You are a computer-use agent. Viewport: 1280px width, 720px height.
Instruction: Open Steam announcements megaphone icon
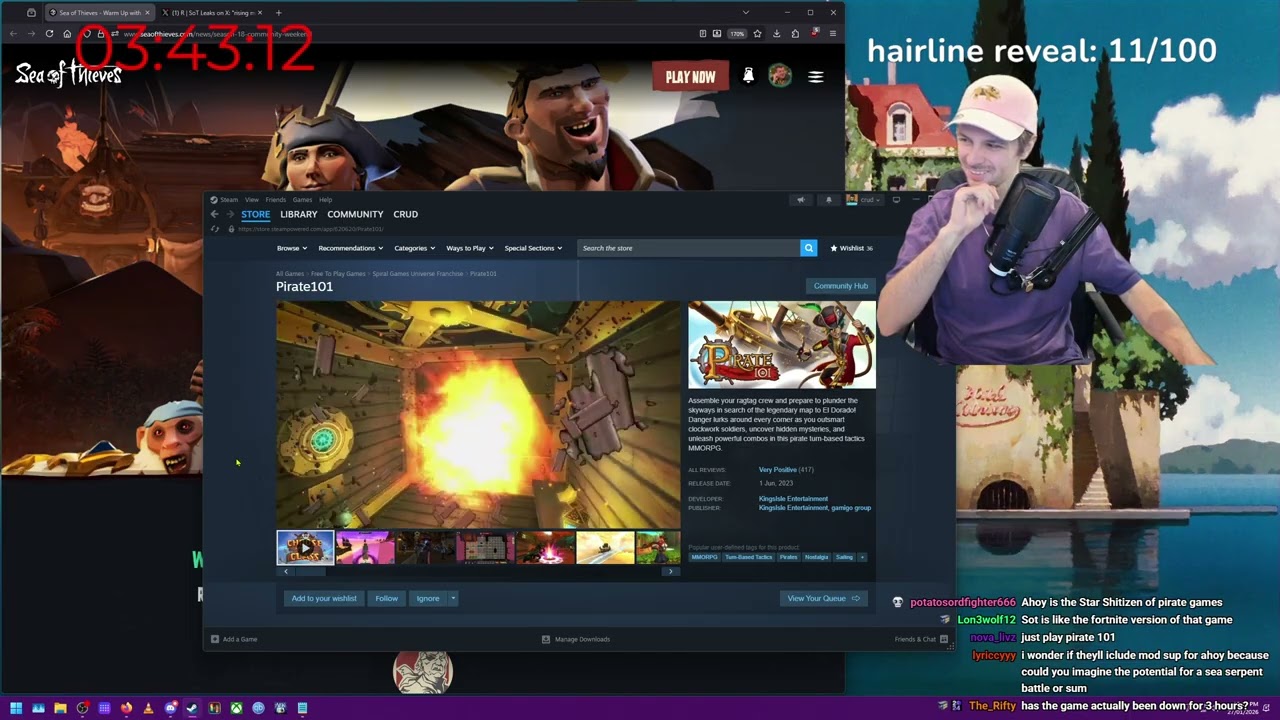point(800,200)
